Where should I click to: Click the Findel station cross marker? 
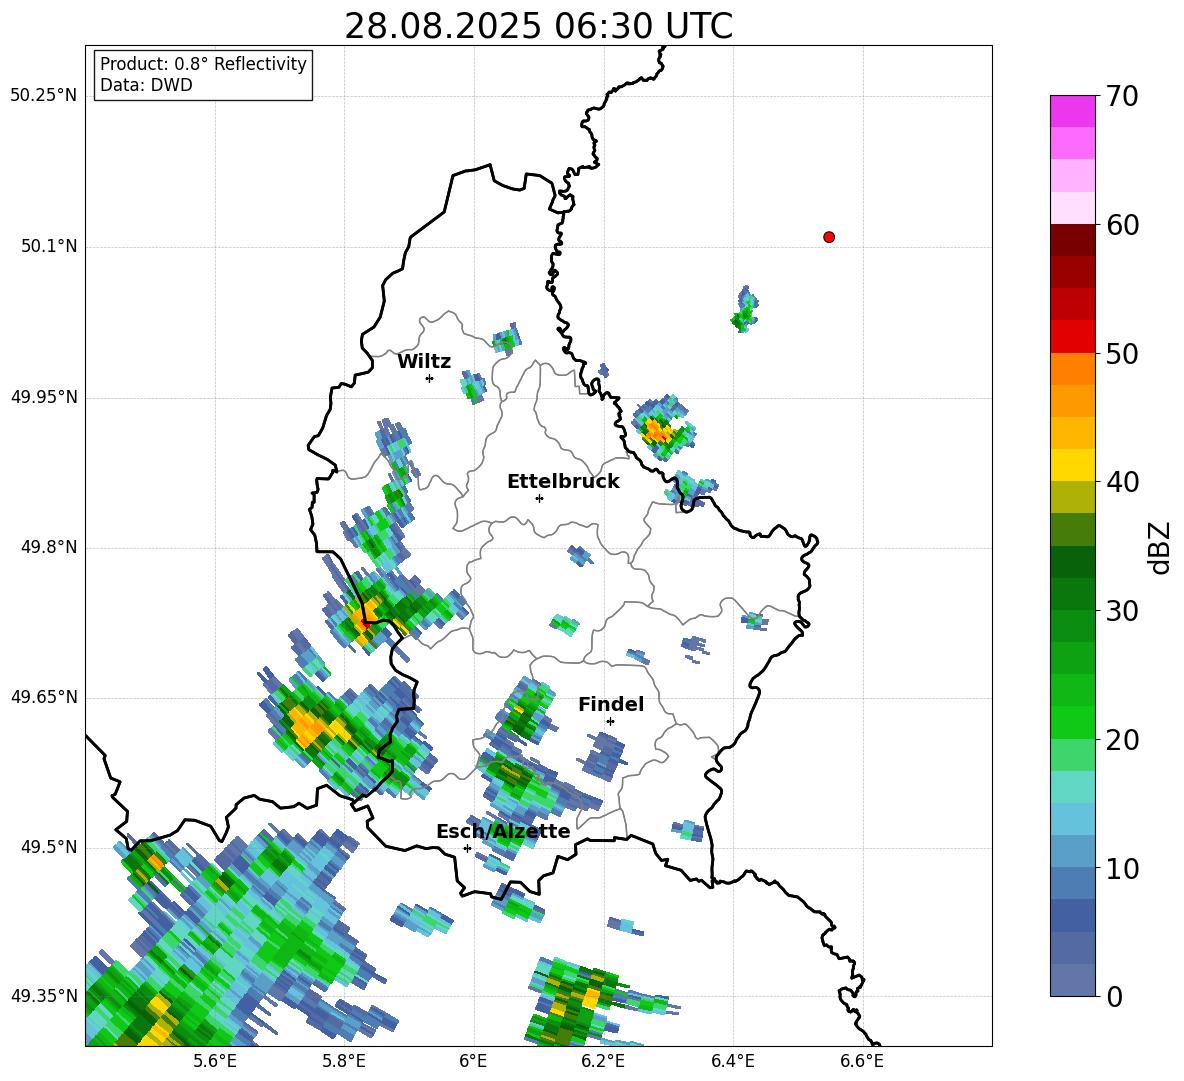pos(610,721)
